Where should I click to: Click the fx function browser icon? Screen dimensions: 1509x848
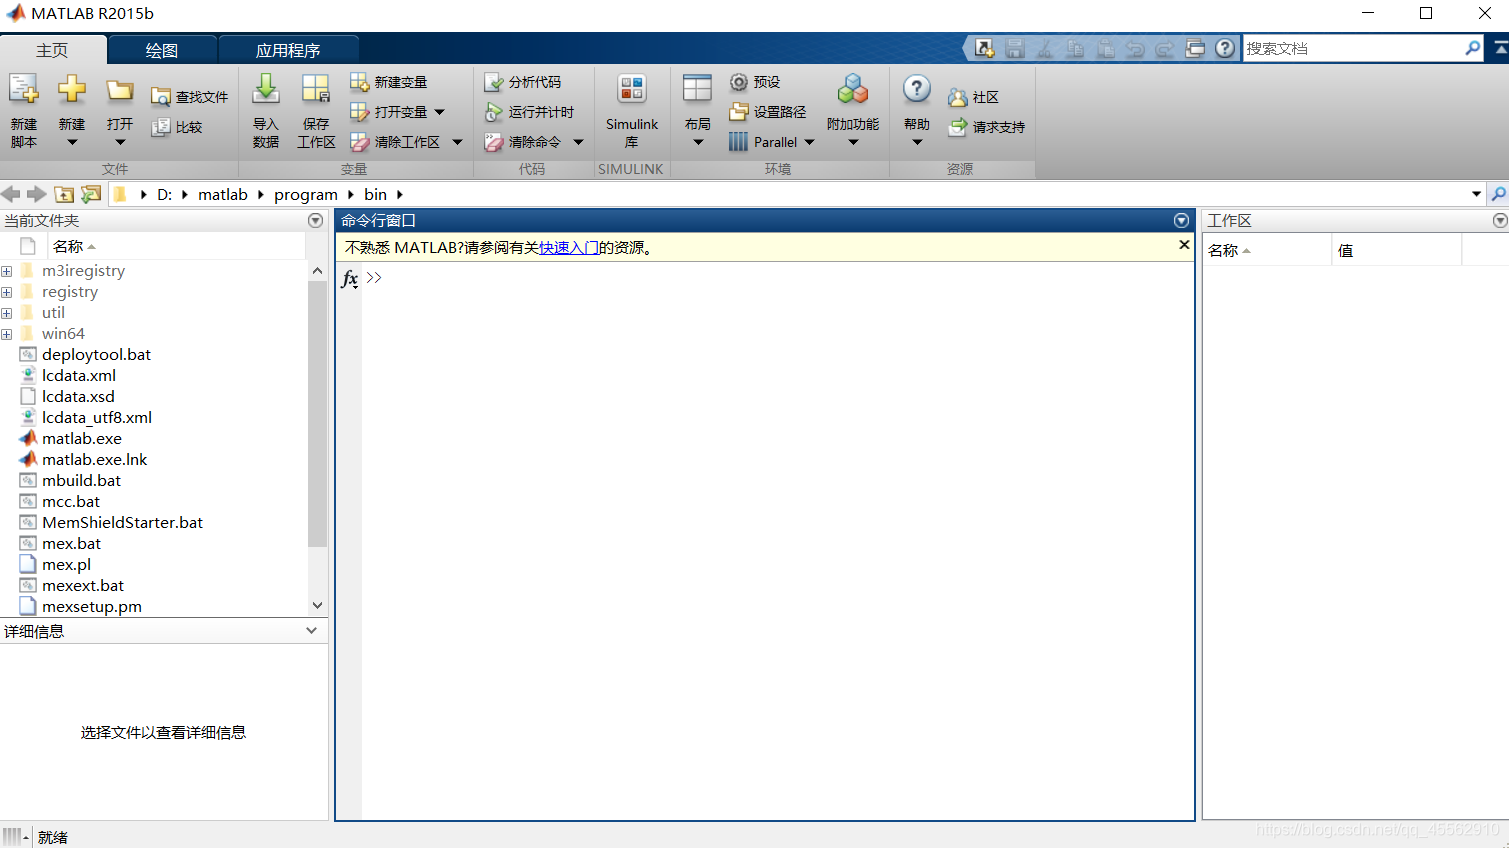coord(349,279)
